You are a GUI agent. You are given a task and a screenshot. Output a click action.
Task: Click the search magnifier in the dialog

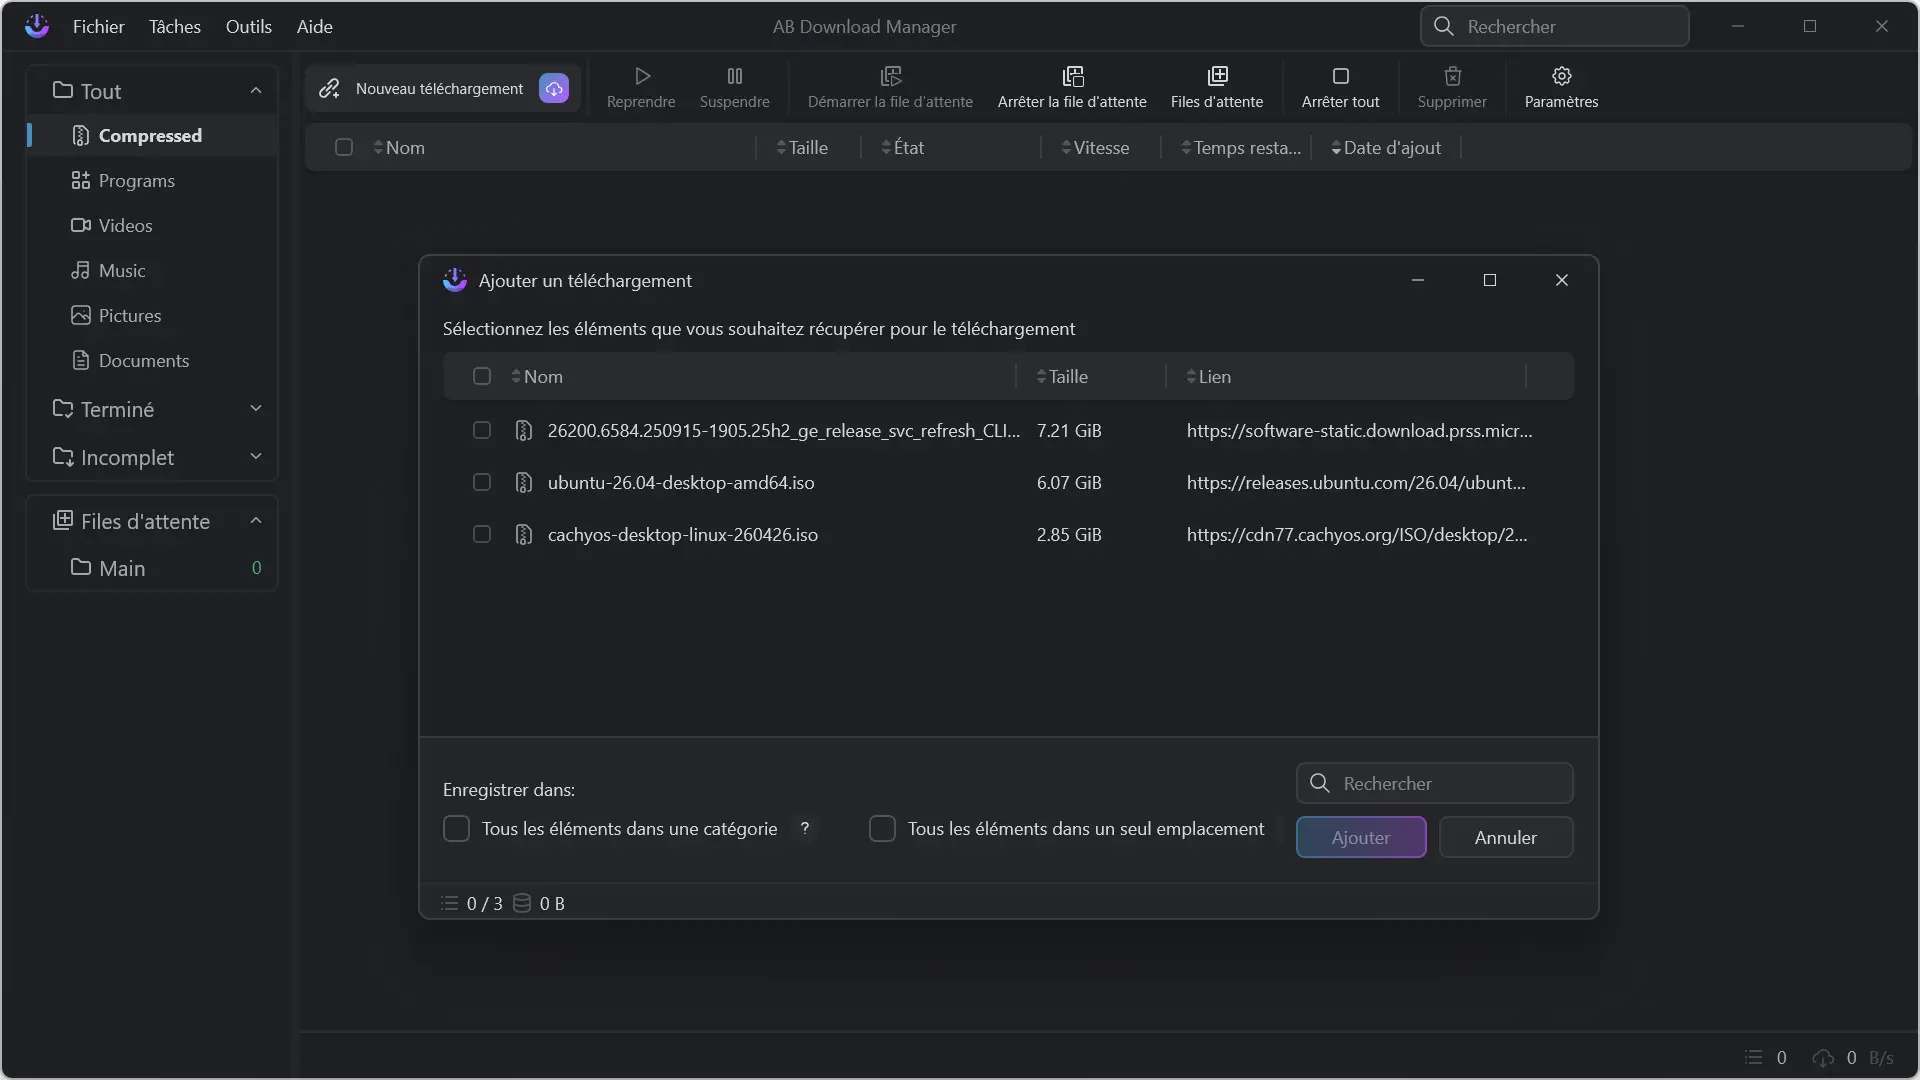(1320, 783)
